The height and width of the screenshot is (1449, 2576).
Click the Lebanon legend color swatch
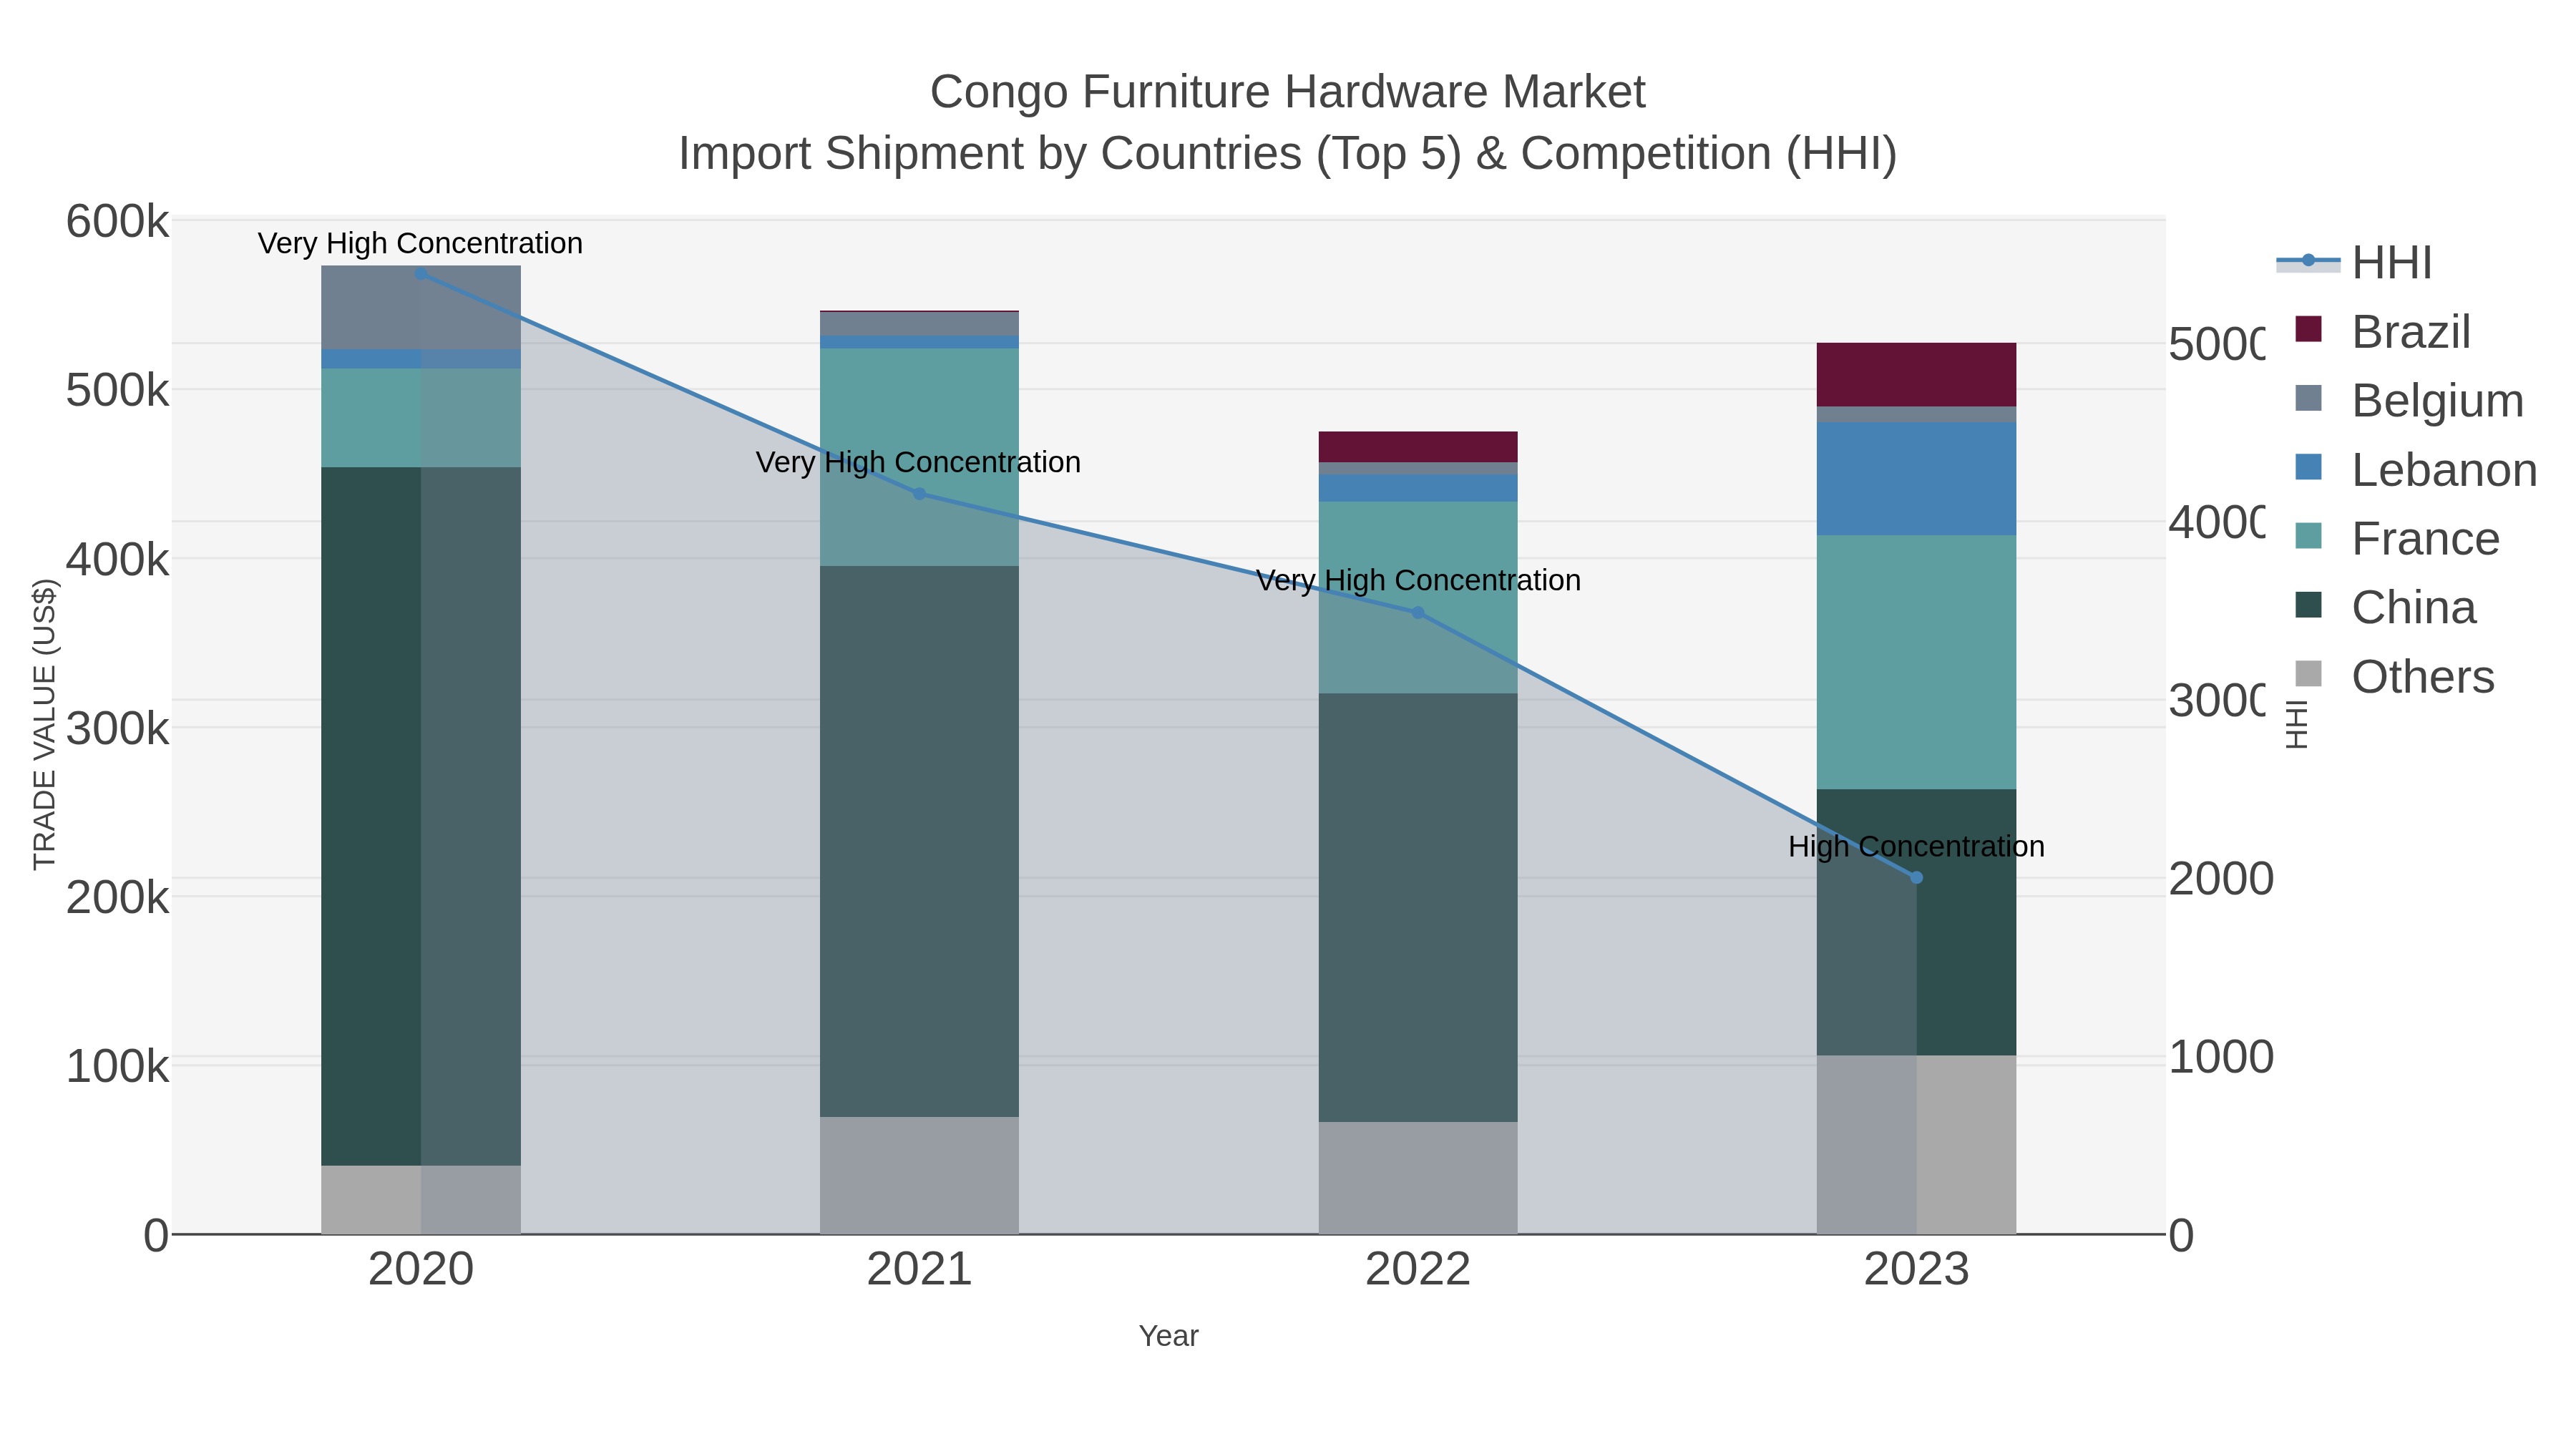coord(2308,467)
